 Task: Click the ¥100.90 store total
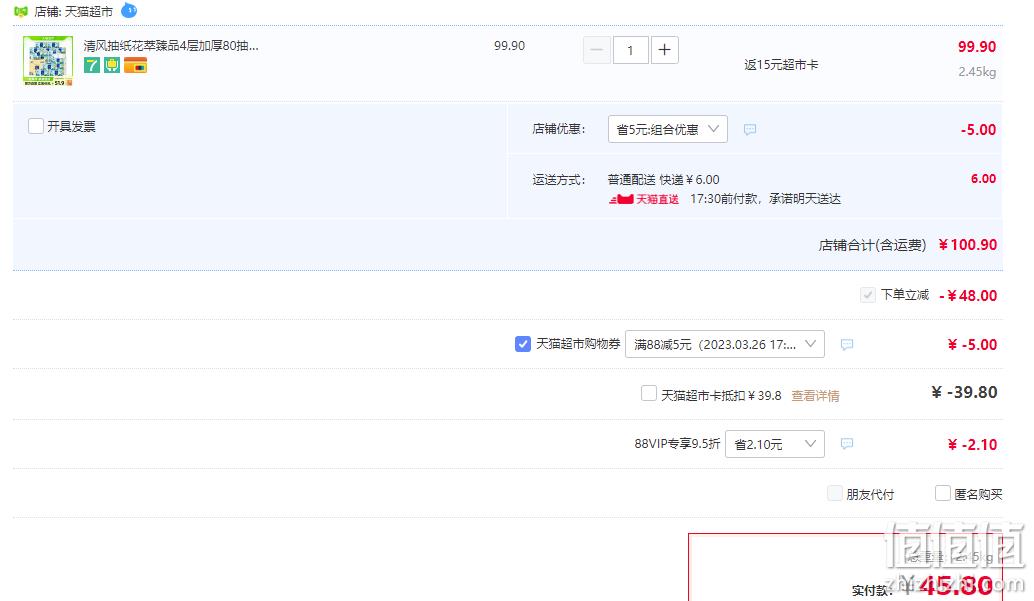pyautogui.click(x=967, y=245)
